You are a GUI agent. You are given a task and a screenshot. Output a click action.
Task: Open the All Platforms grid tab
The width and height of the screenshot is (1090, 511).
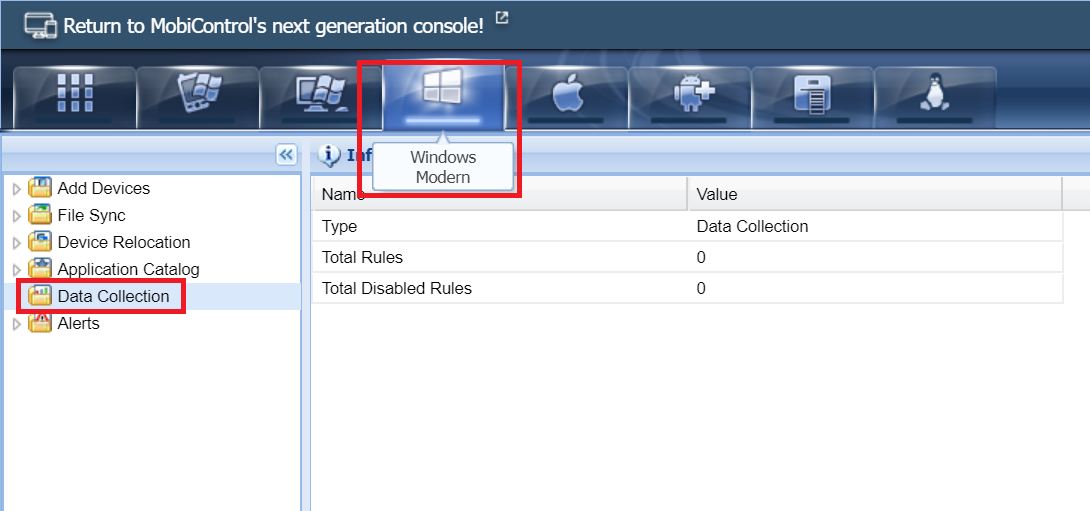tap(75, 96)
